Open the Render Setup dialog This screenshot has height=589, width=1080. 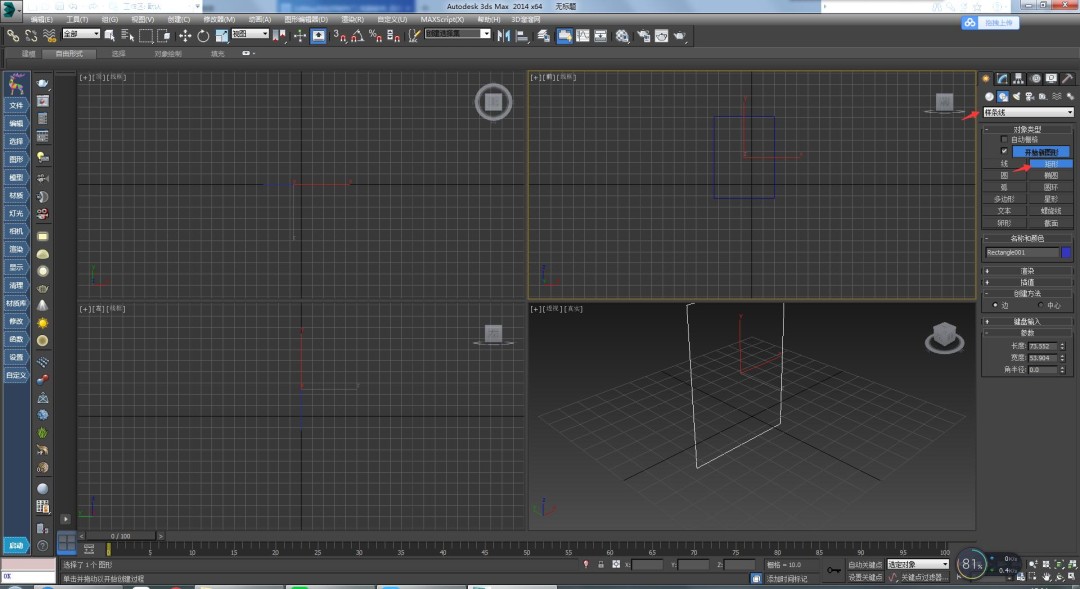pos(644,36)
